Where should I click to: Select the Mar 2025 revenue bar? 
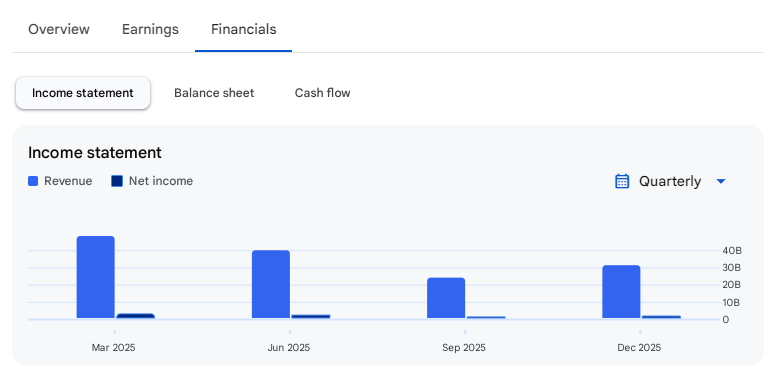[x=96, y=277]
